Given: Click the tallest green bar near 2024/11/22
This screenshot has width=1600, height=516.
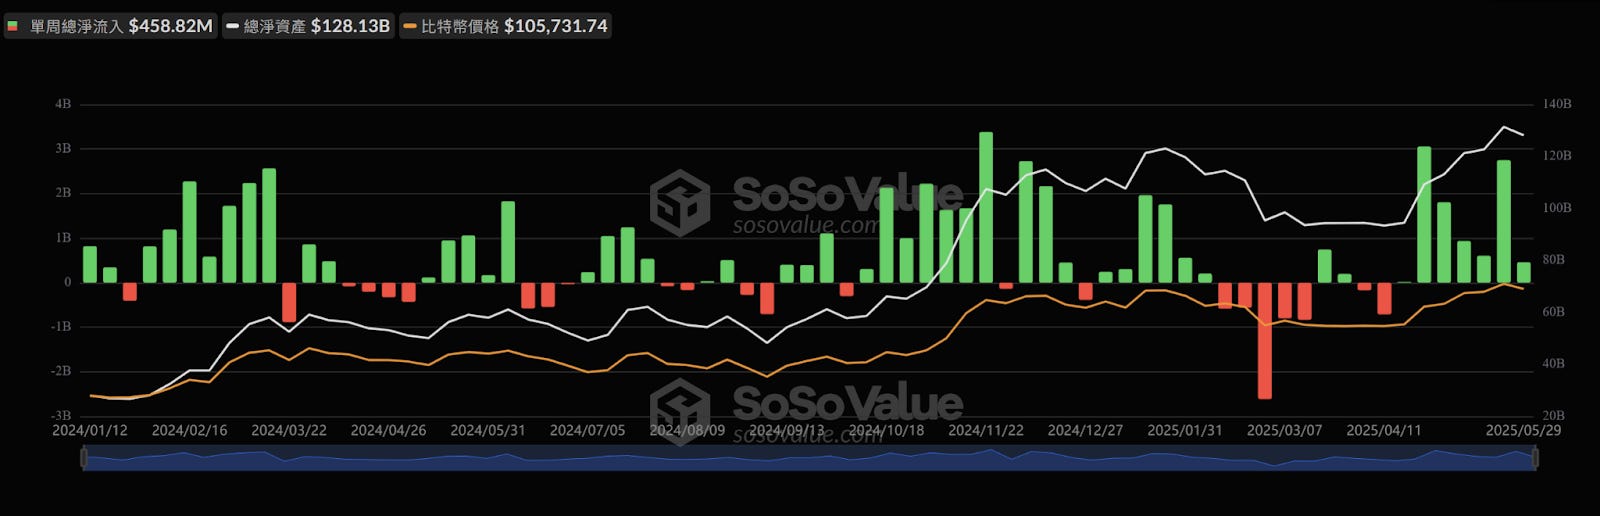Looking at the screenshot, I should (986, 207).
